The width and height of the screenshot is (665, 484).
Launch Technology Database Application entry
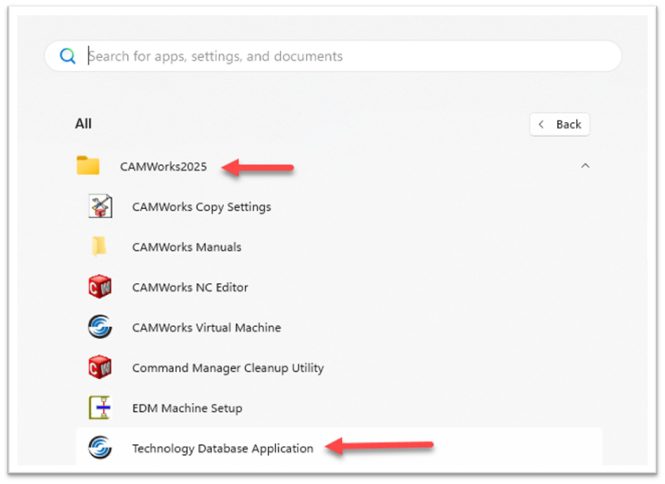223,448
